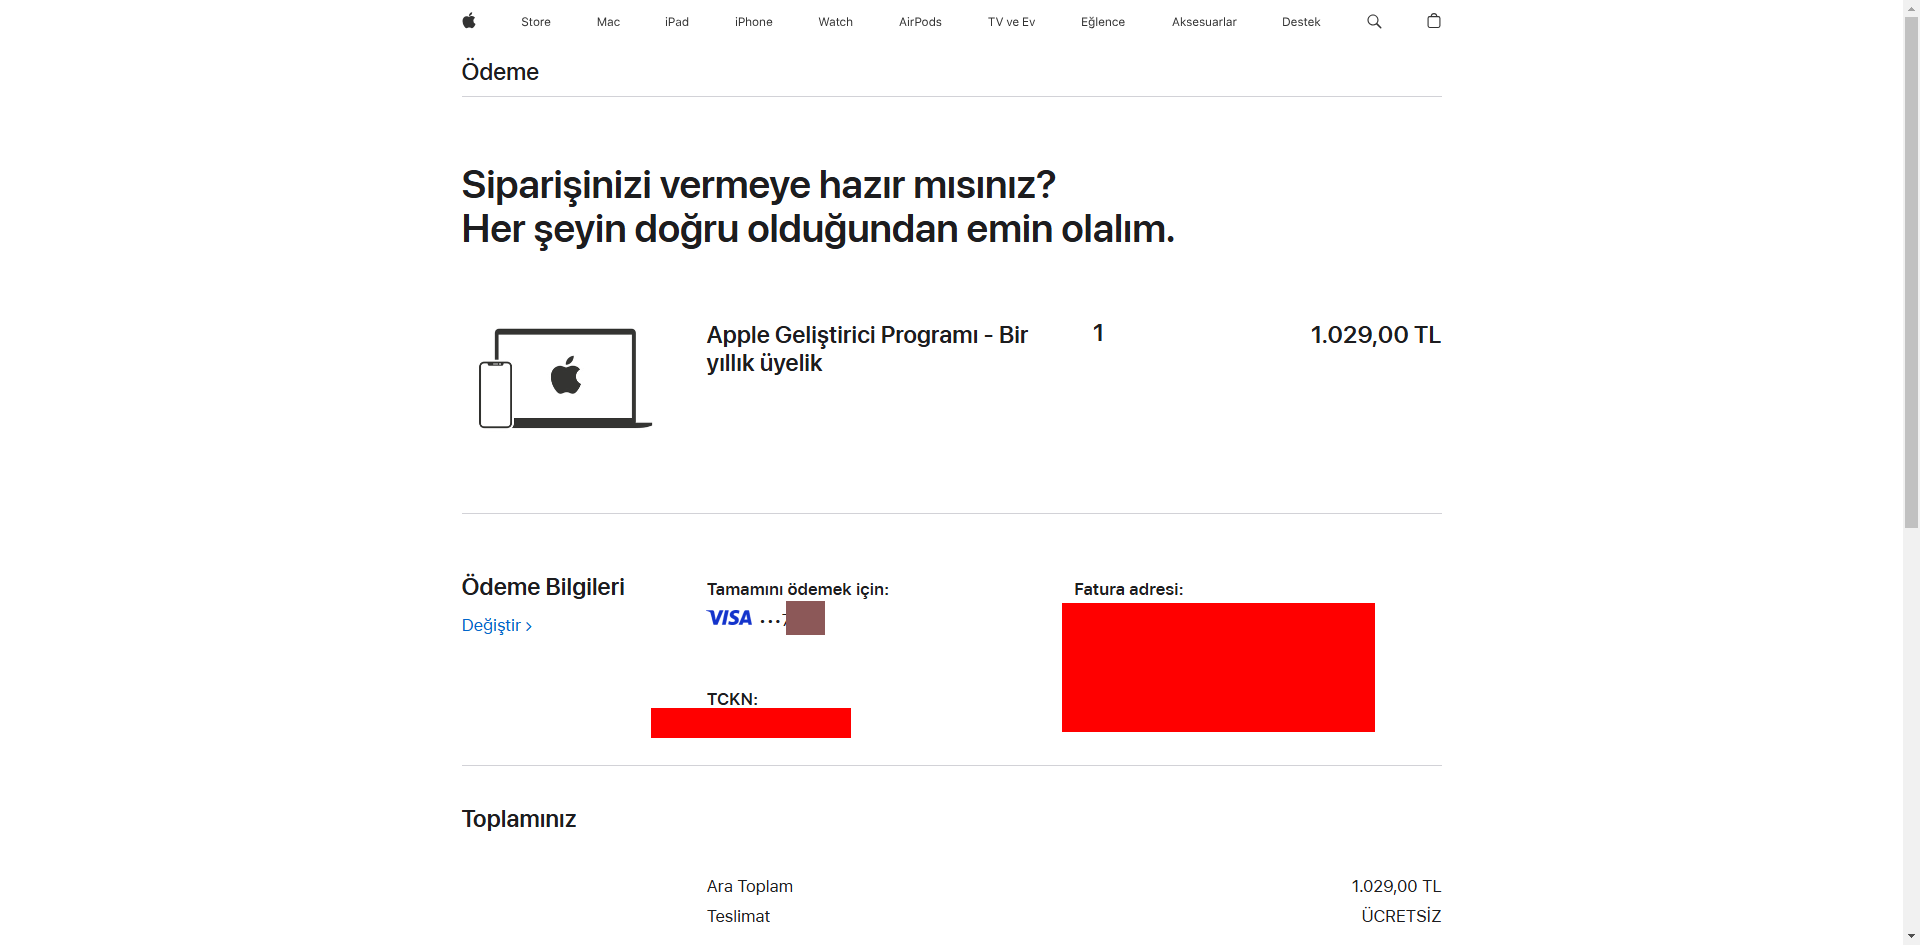Open the Aksesuarlar menu
This screenshot has width=1920, height=945.
tap(1204, 22)
